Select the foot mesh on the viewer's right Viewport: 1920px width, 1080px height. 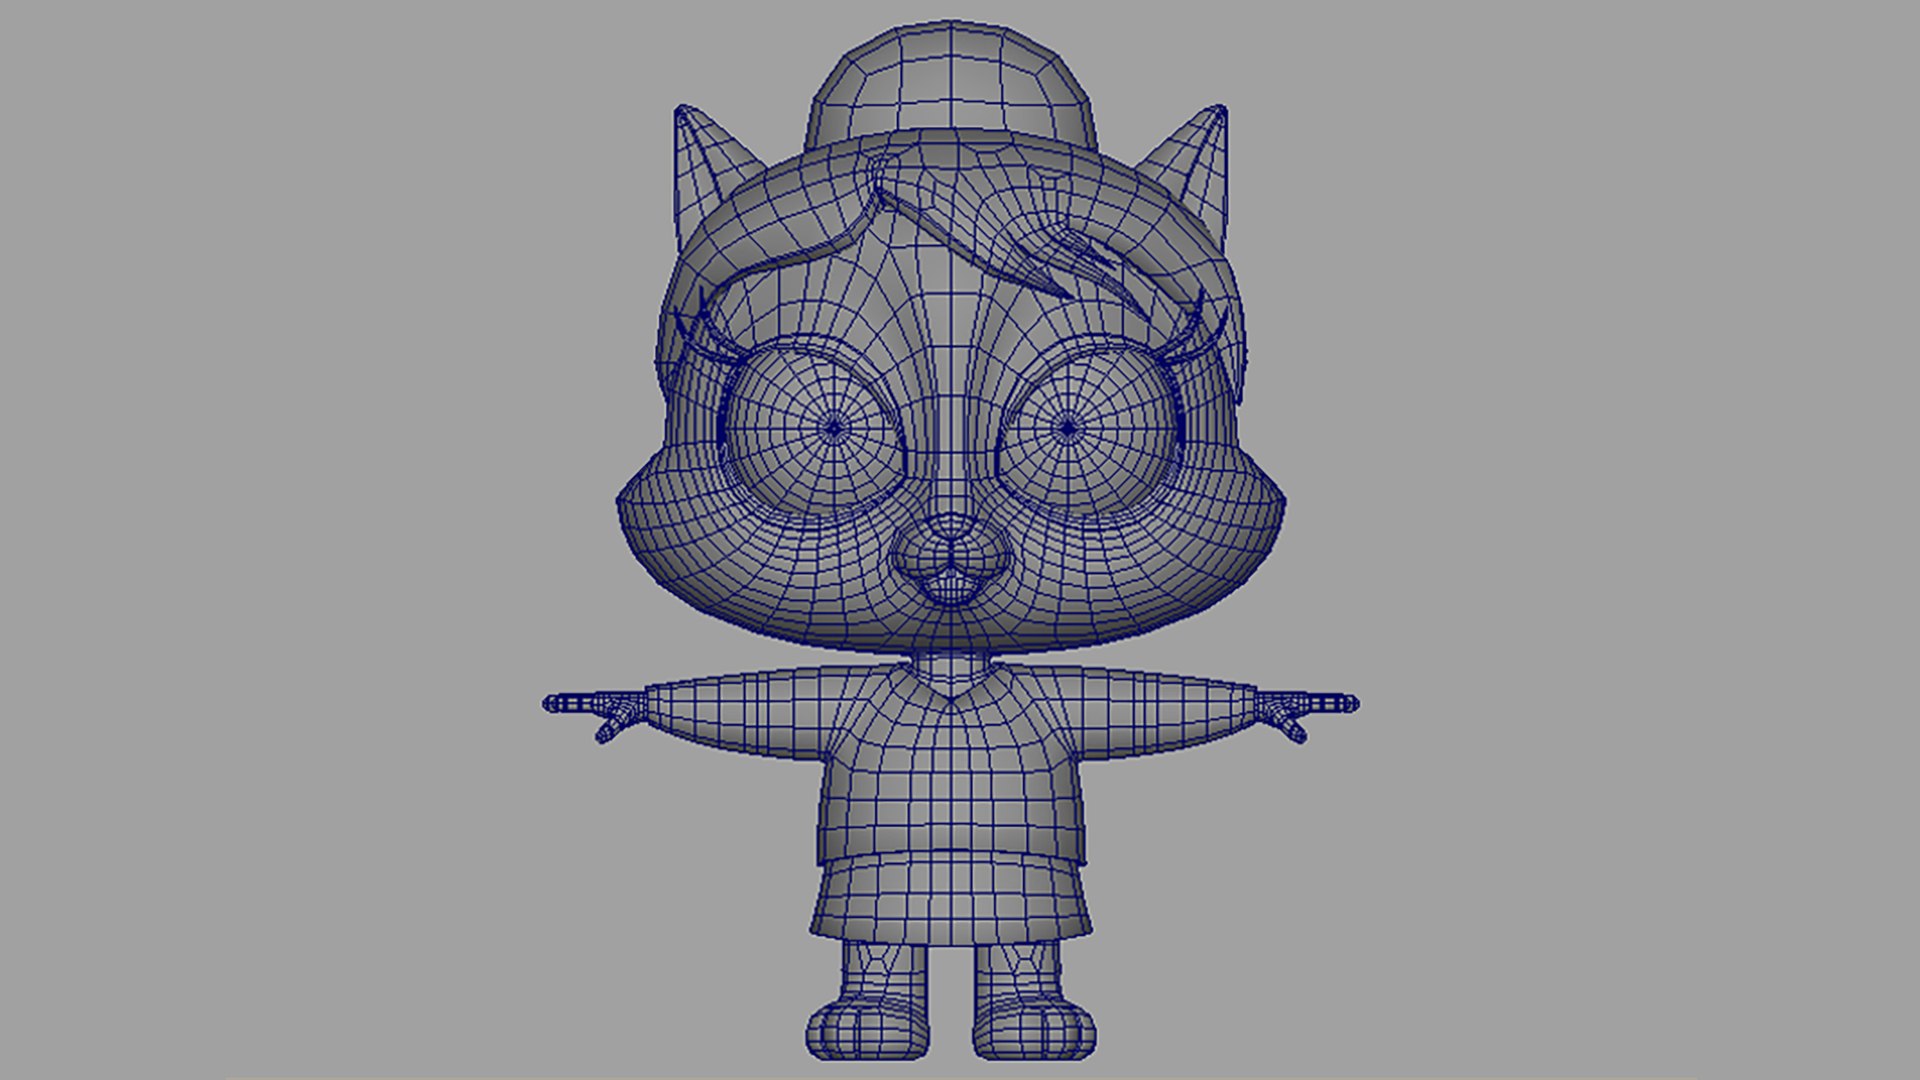[x=1036, y=1030]
